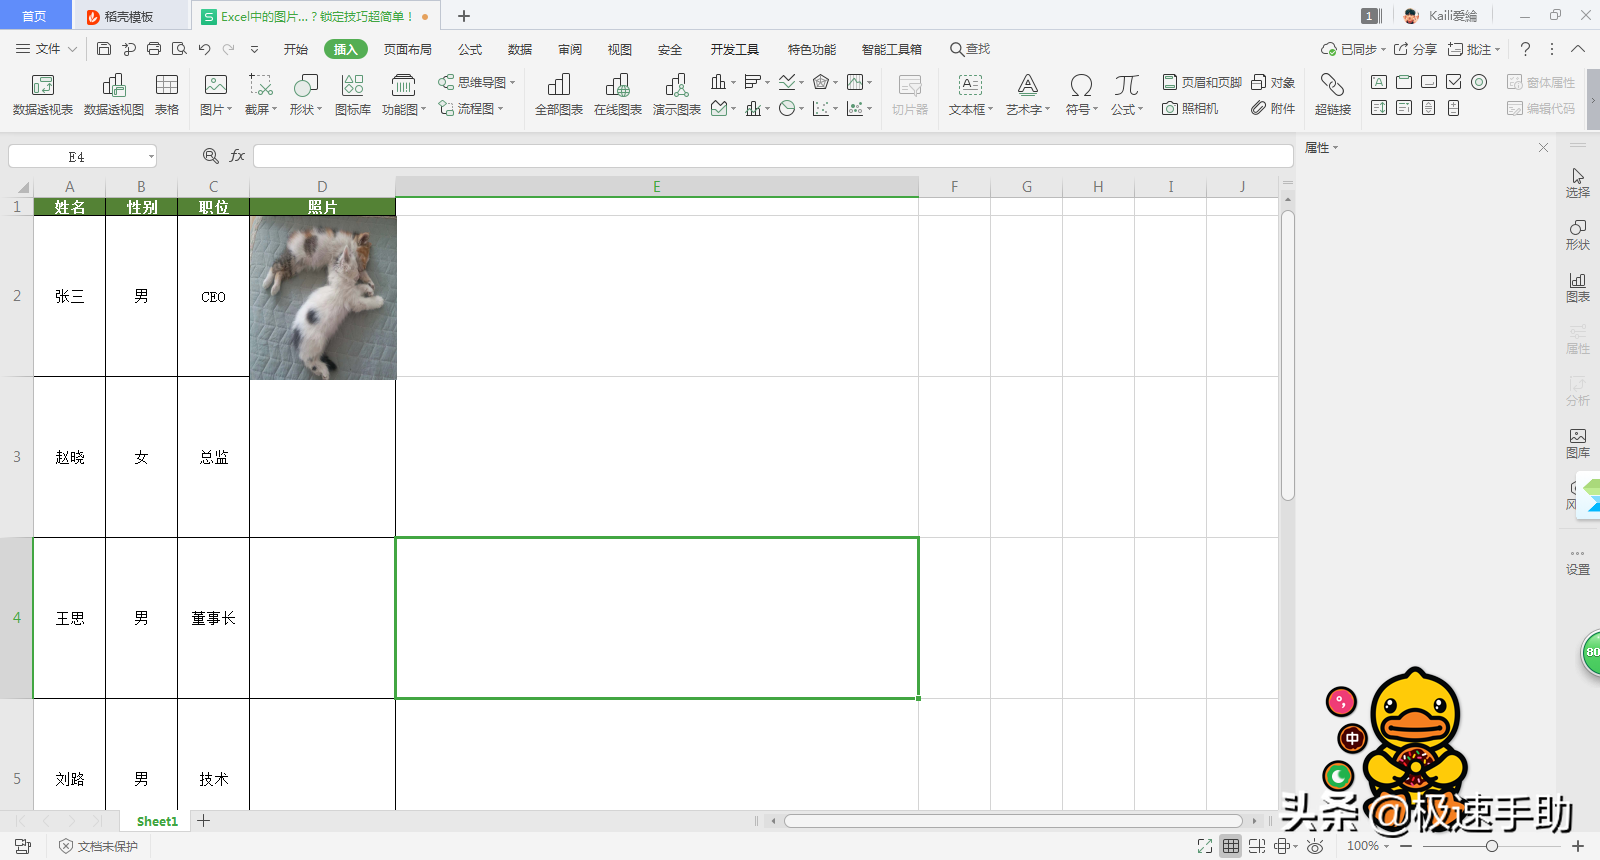Open the all charts (全部图表) dialog

coord(559,95)
